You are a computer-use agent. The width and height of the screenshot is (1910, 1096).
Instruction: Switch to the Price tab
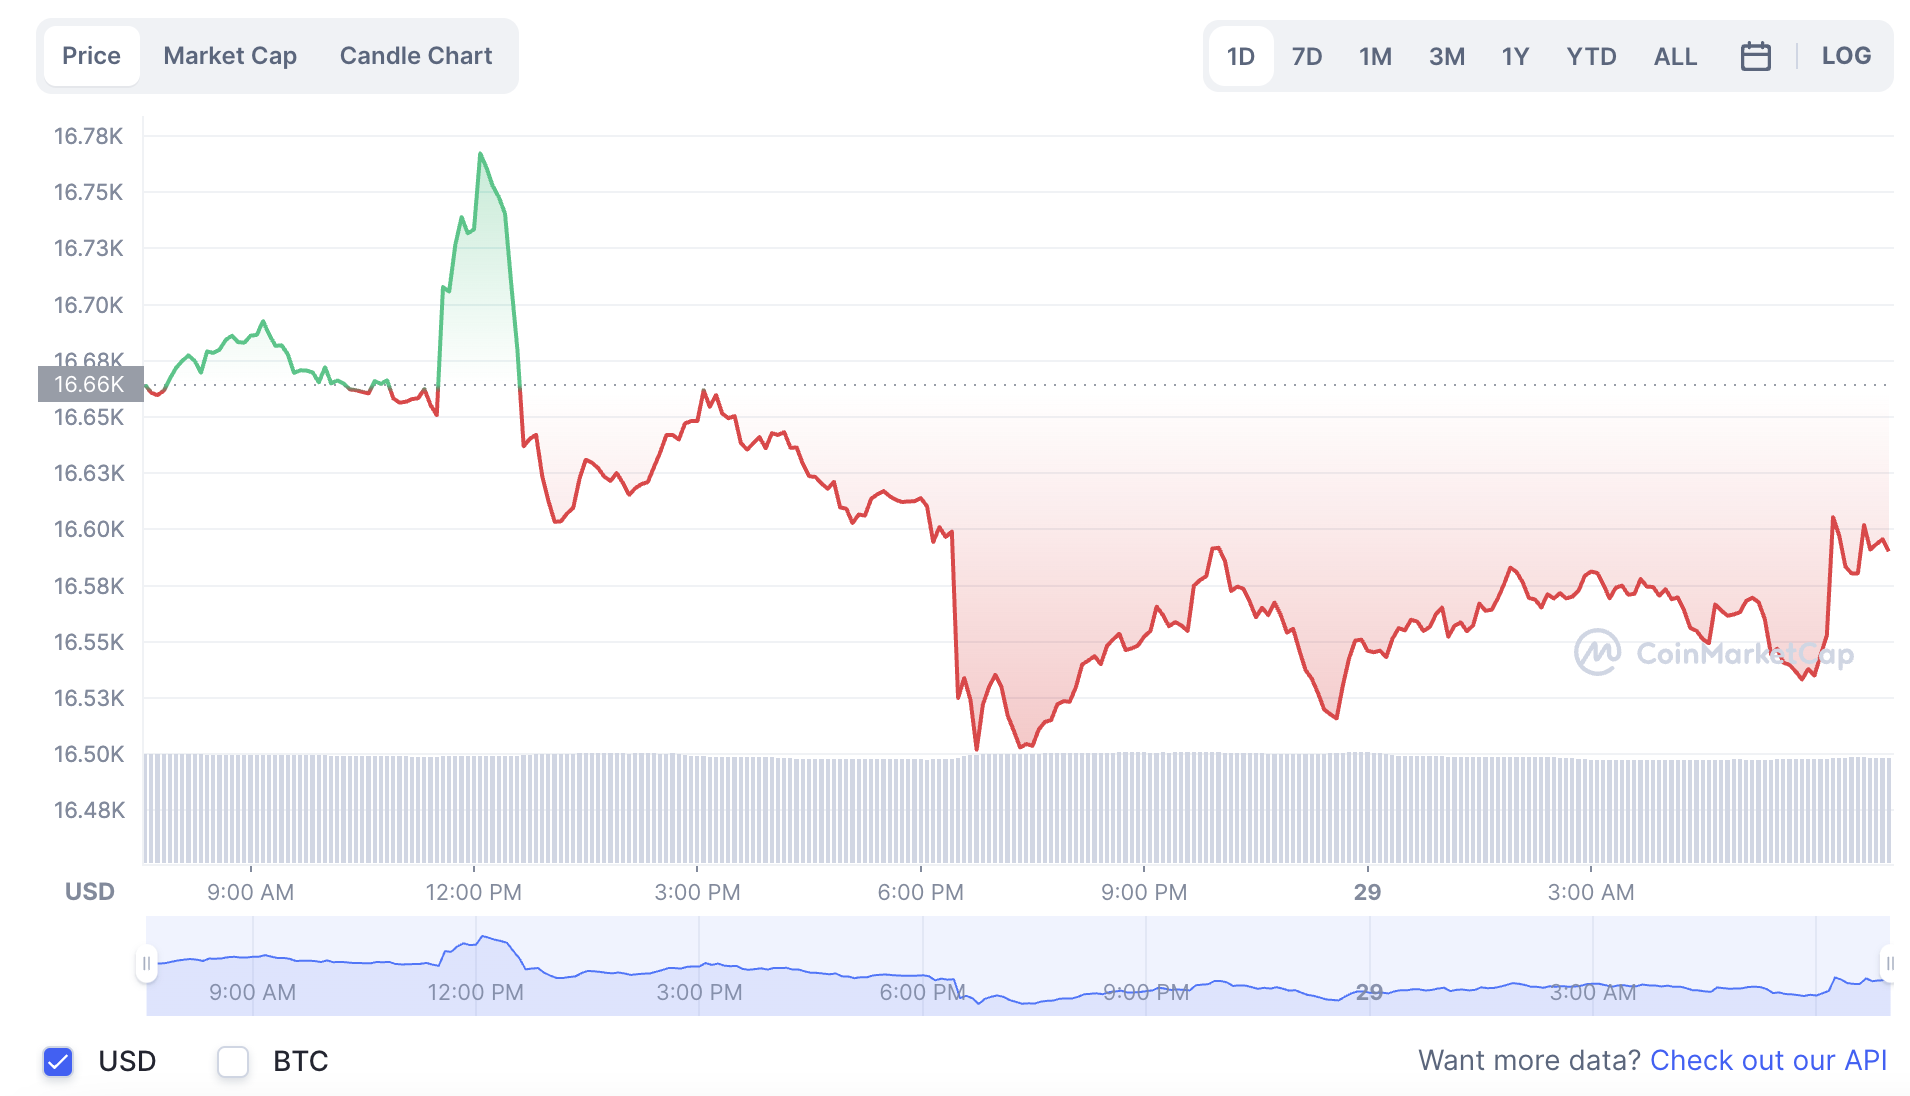(x=91, y=56)
